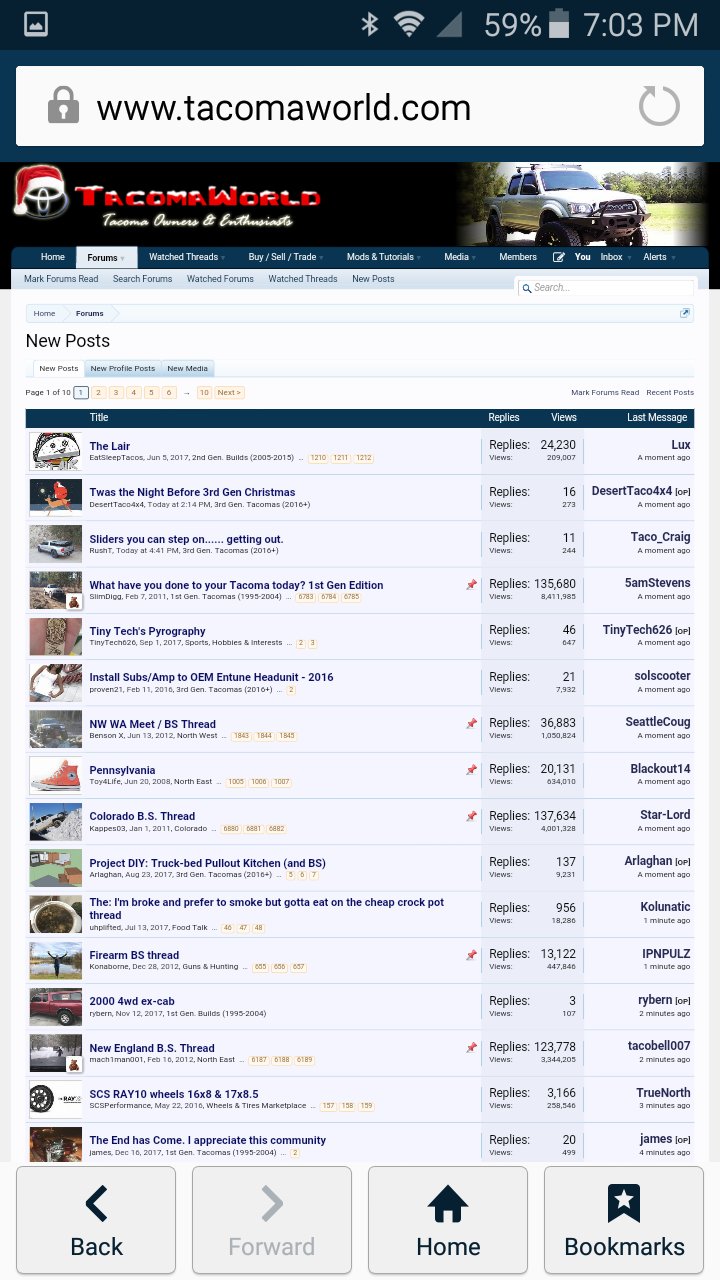This screenshot has width=720, height=1280.
Task: Open the Members navigation tab
Action: 518,257
